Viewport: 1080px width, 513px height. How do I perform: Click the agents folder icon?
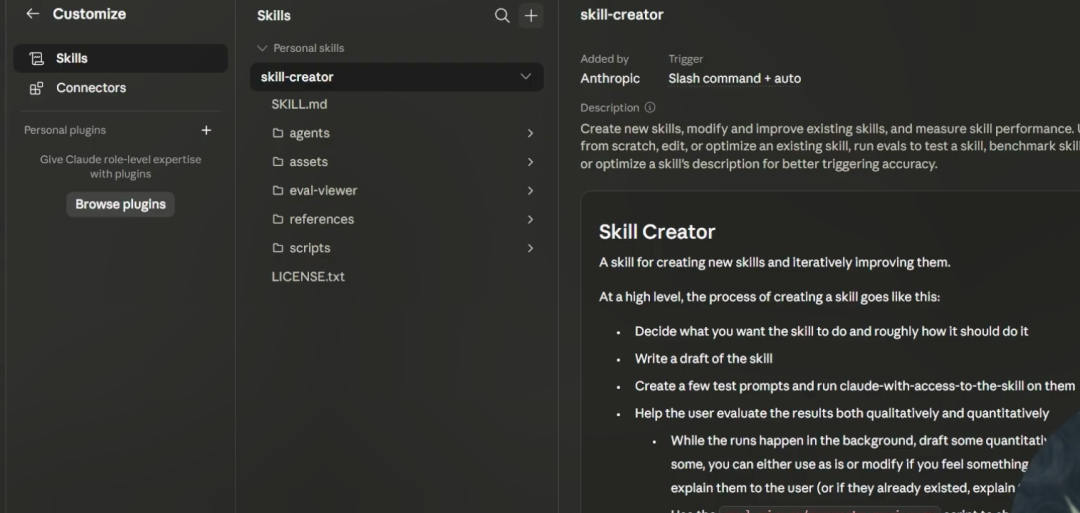[x=278, y=133]
